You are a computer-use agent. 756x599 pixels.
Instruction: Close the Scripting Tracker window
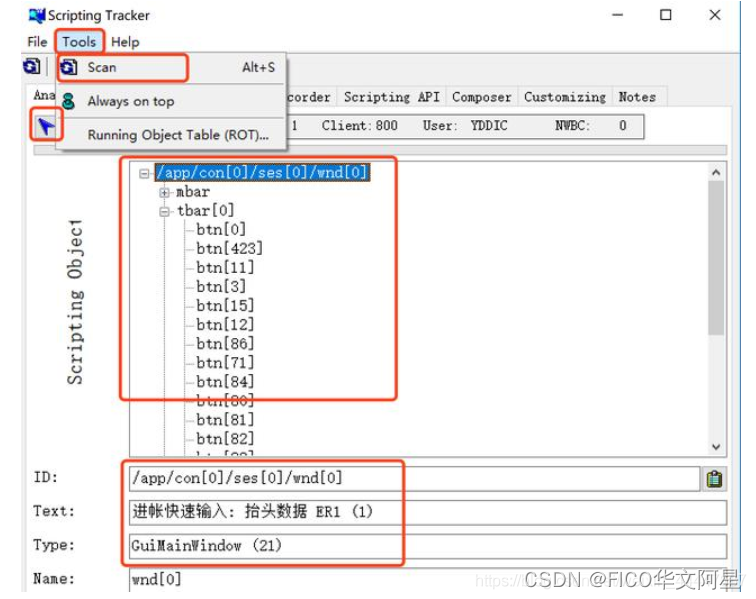tap(715, 15)
